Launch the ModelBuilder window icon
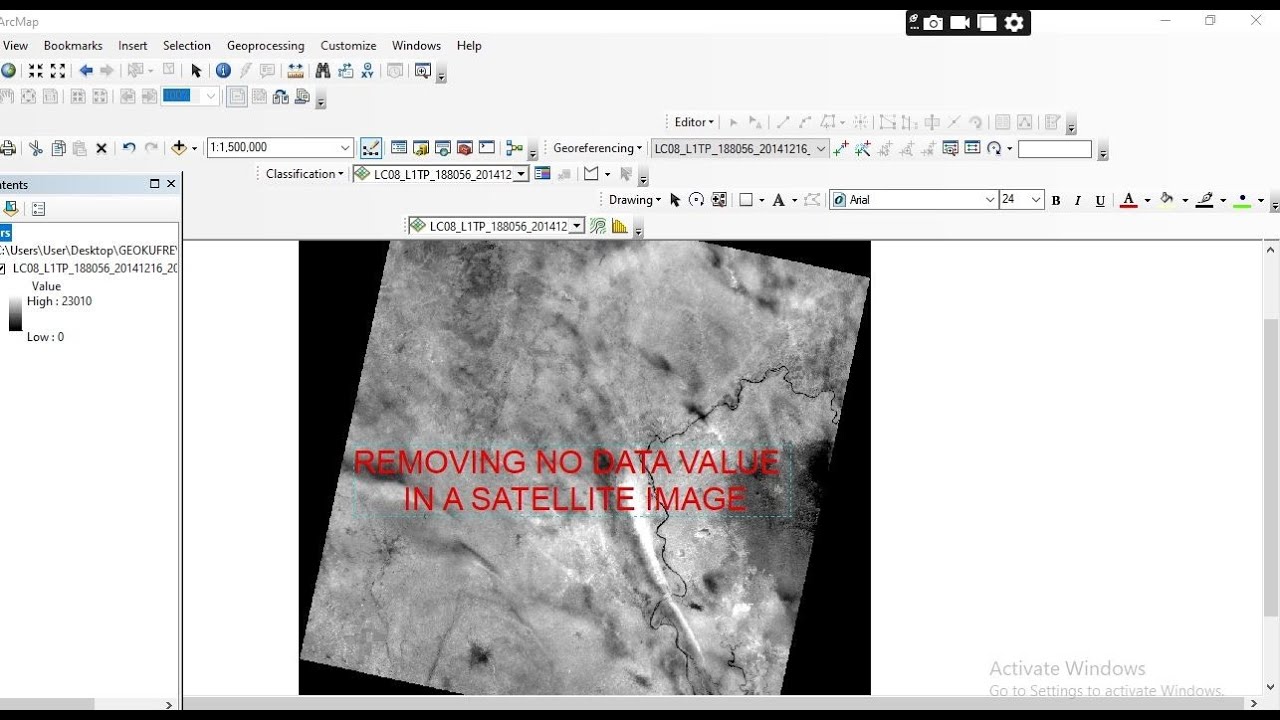Viewport: 1280px width, 720px height. [515, 148]
